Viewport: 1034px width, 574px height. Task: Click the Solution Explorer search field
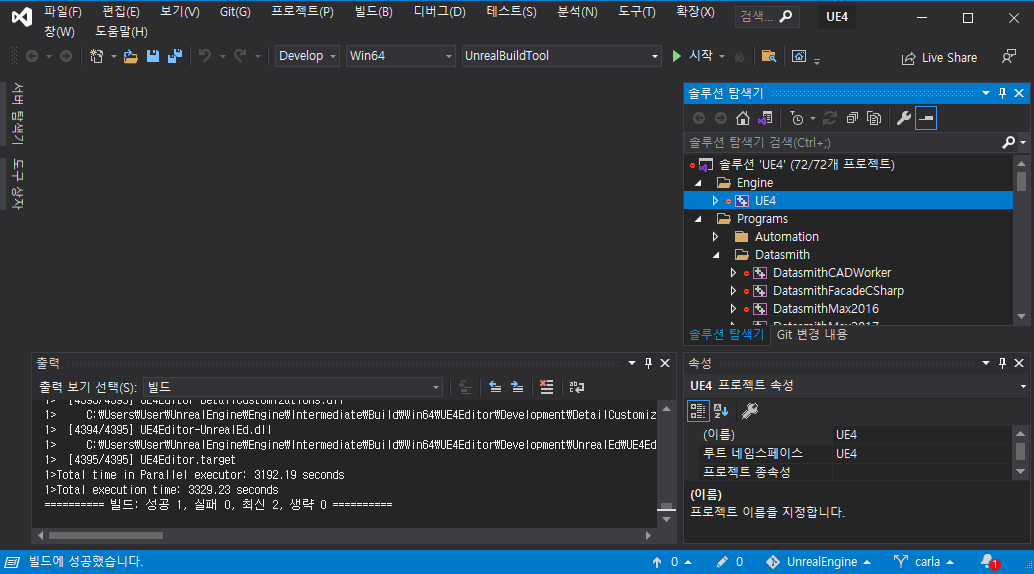[x=843, y=143]
